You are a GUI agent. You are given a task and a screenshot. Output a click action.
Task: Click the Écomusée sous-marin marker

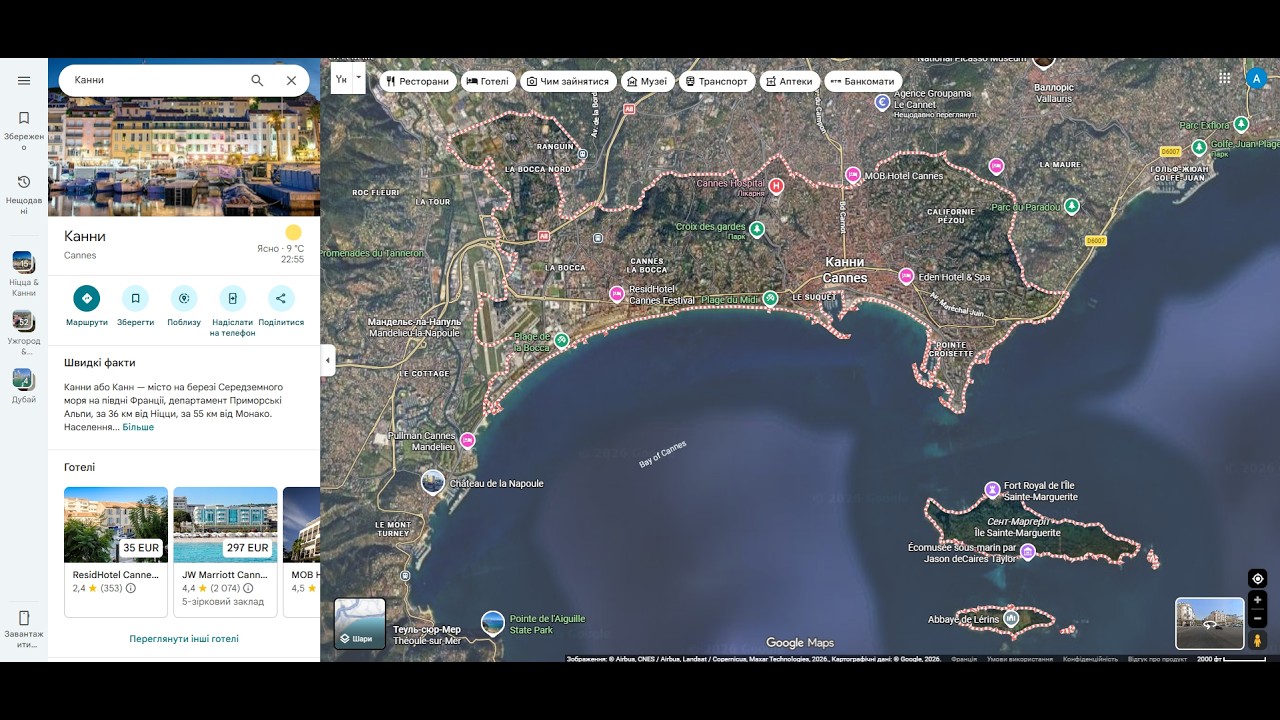(1027, 552)
